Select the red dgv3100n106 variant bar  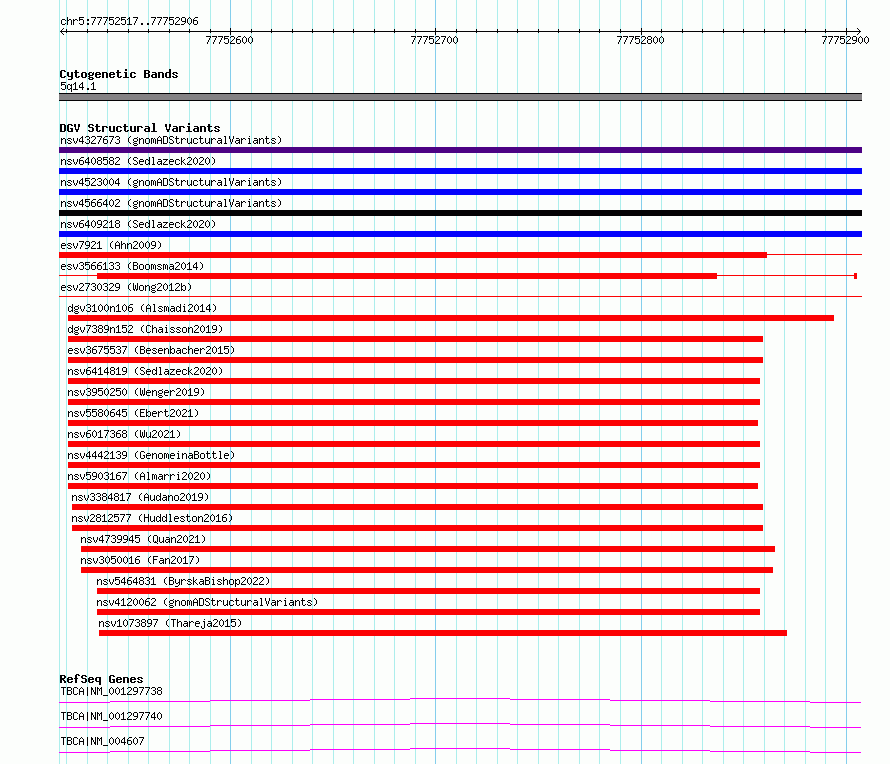(451, 318)
